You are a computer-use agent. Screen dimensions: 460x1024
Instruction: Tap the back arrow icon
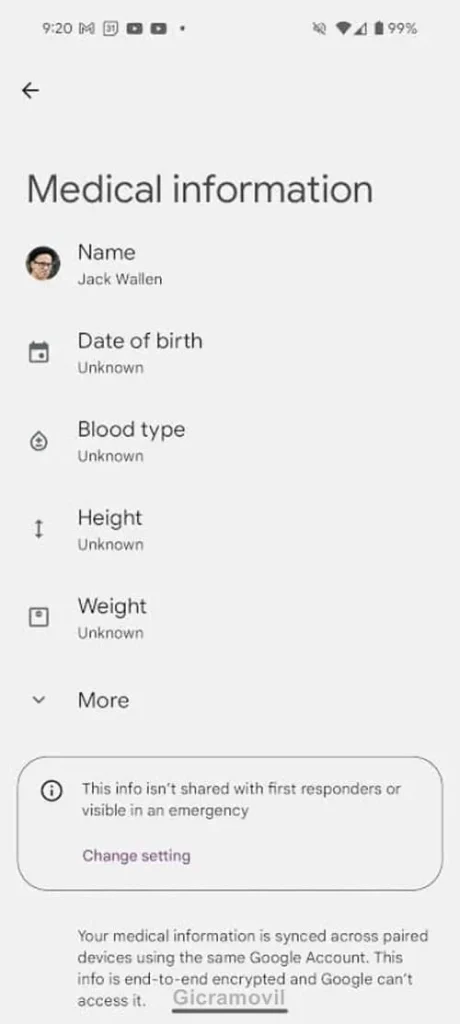tap(30, 90)
